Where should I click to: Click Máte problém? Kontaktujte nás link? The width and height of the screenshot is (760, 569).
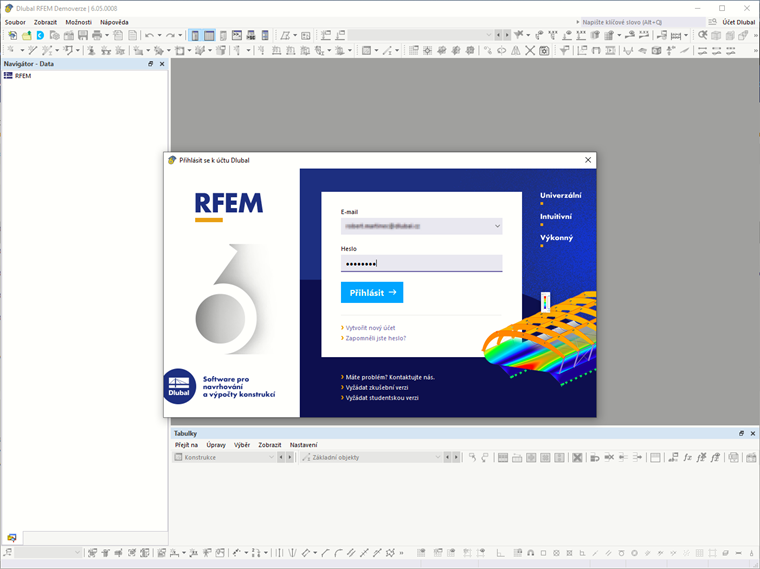pyautogui.click(x=390, y=377)
